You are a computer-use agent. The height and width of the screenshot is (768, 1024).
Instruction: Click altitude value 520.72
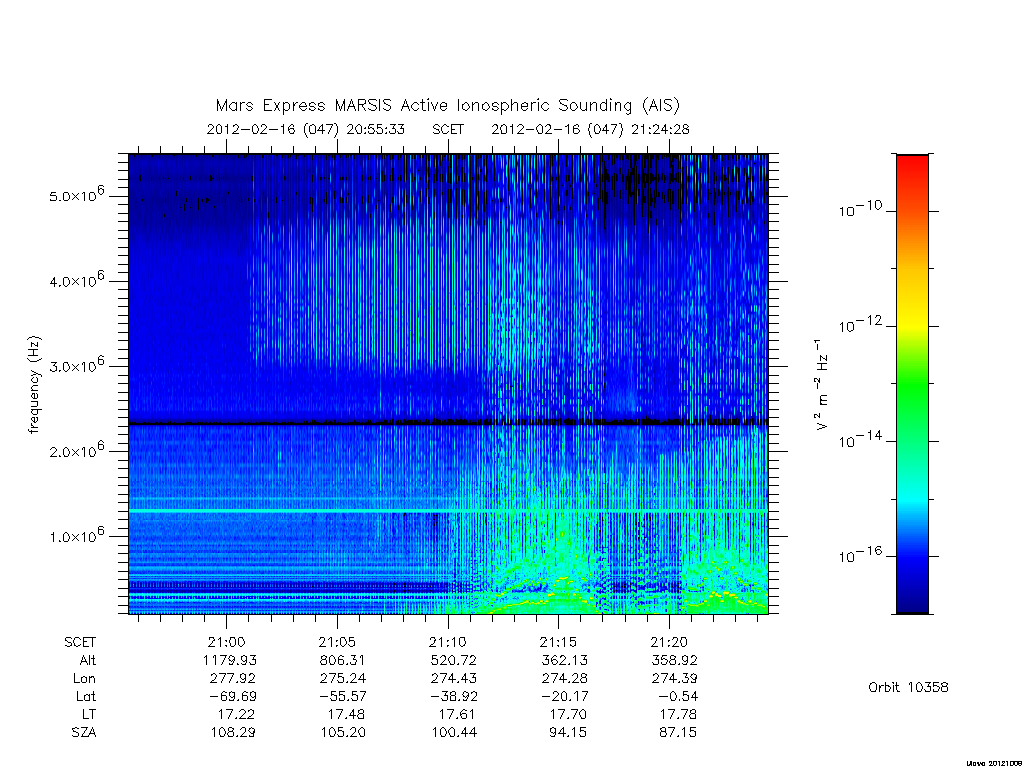tap(453, 660)
